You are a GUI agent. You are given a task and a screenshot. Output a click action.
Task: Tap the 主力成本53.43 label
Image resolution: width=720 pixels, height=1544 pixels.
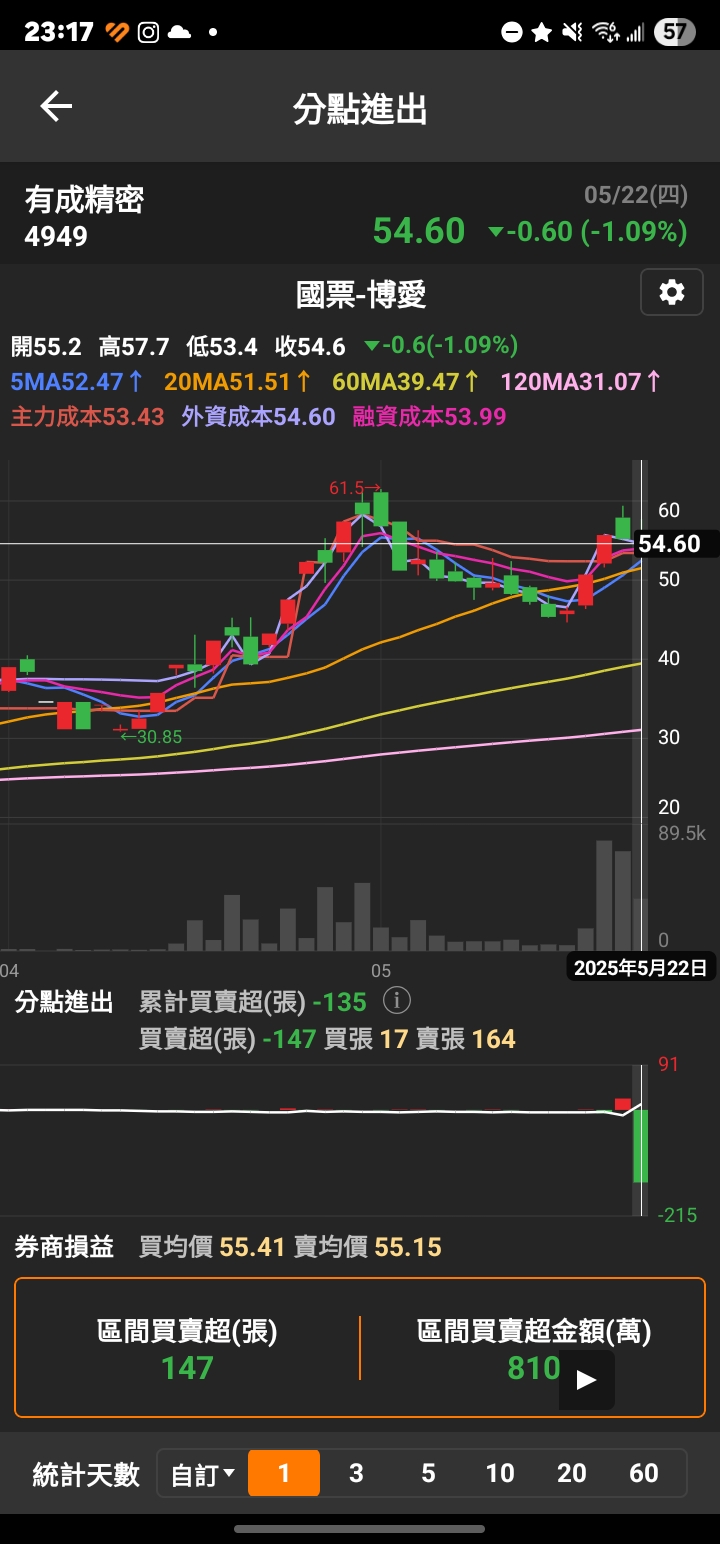click(x=87, y=417)
